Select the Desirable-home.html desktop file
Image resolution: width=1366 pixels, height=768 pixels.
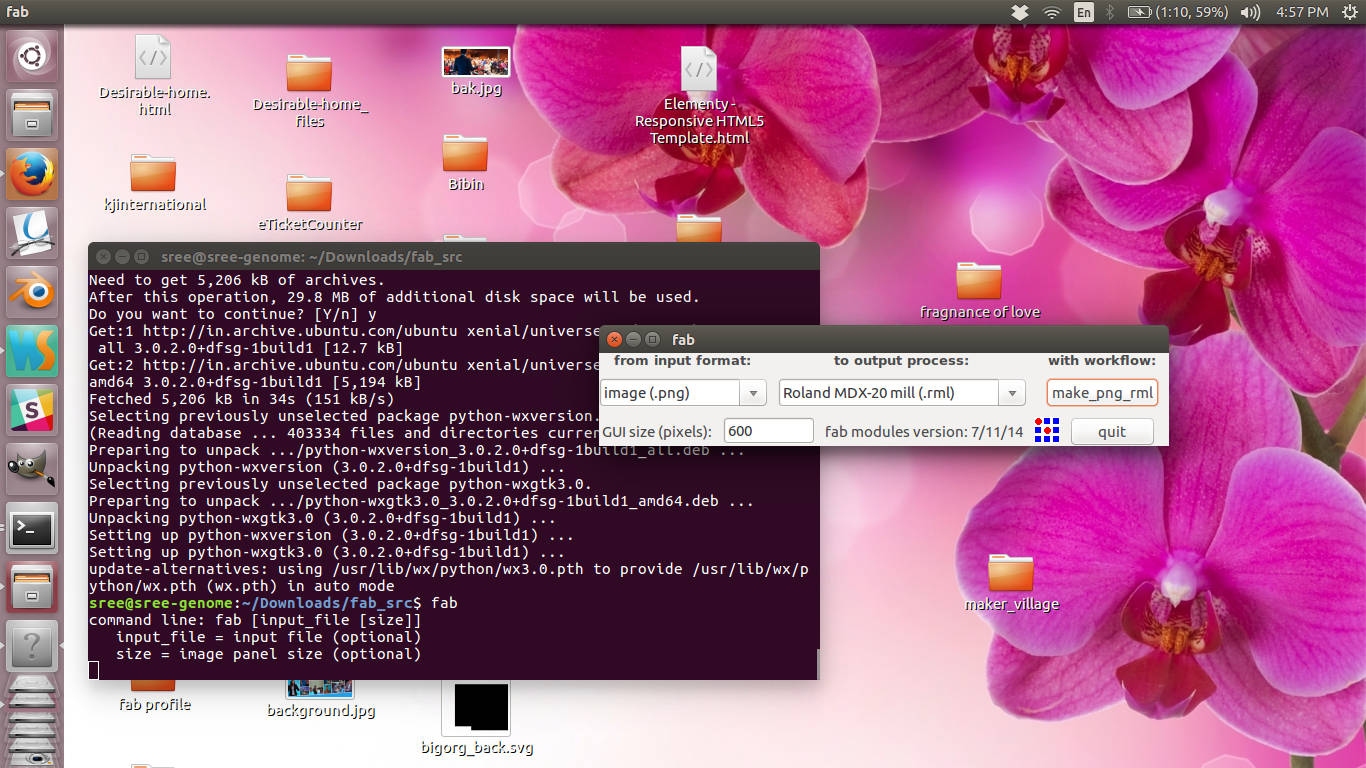click(x=154, y=76)
